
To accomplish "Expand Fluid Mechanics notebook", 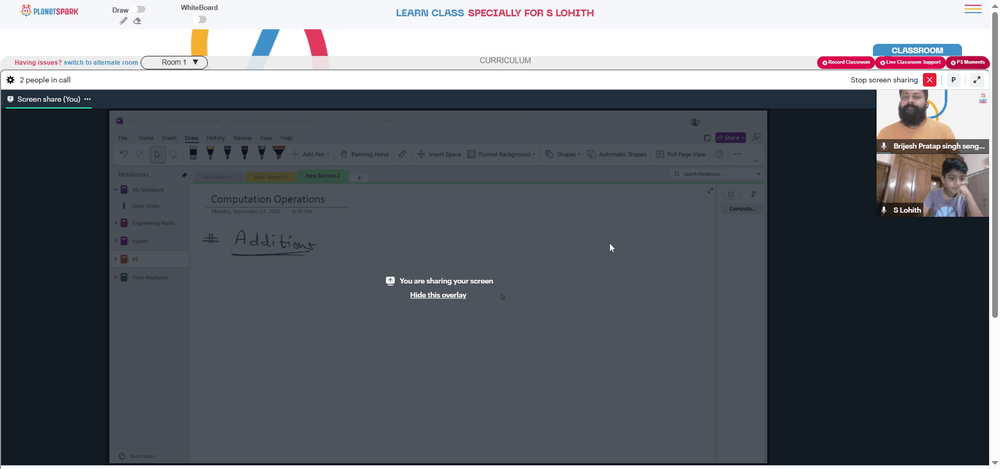I will tap(115, 277).
